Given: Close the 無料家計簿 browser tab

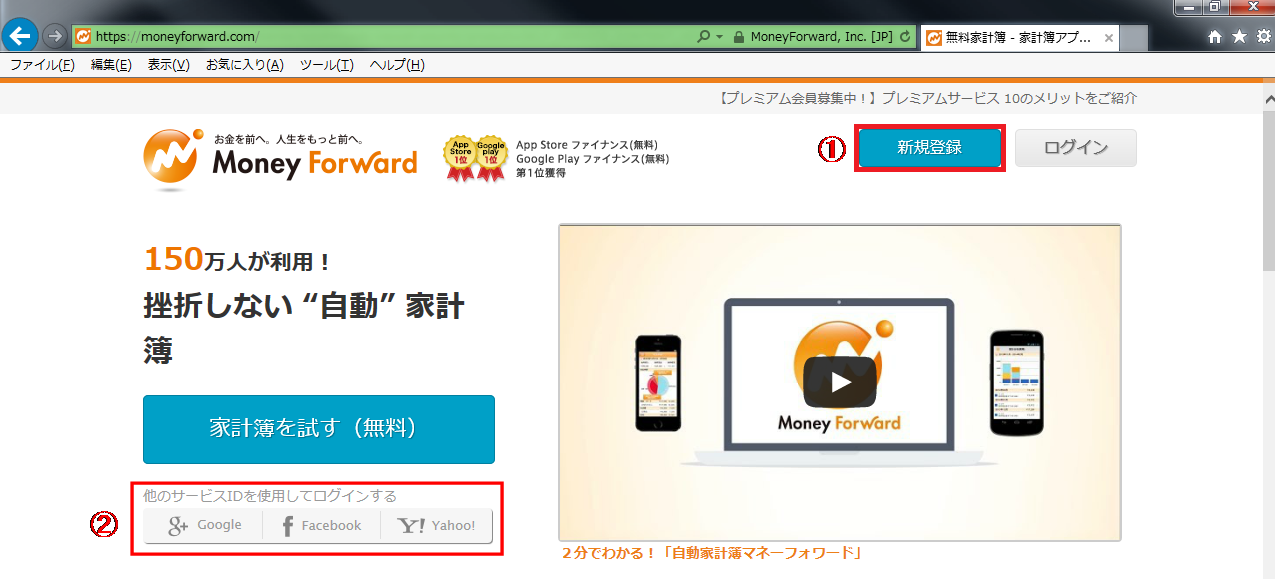Looking at the screenshot, I should point(1108,38).
